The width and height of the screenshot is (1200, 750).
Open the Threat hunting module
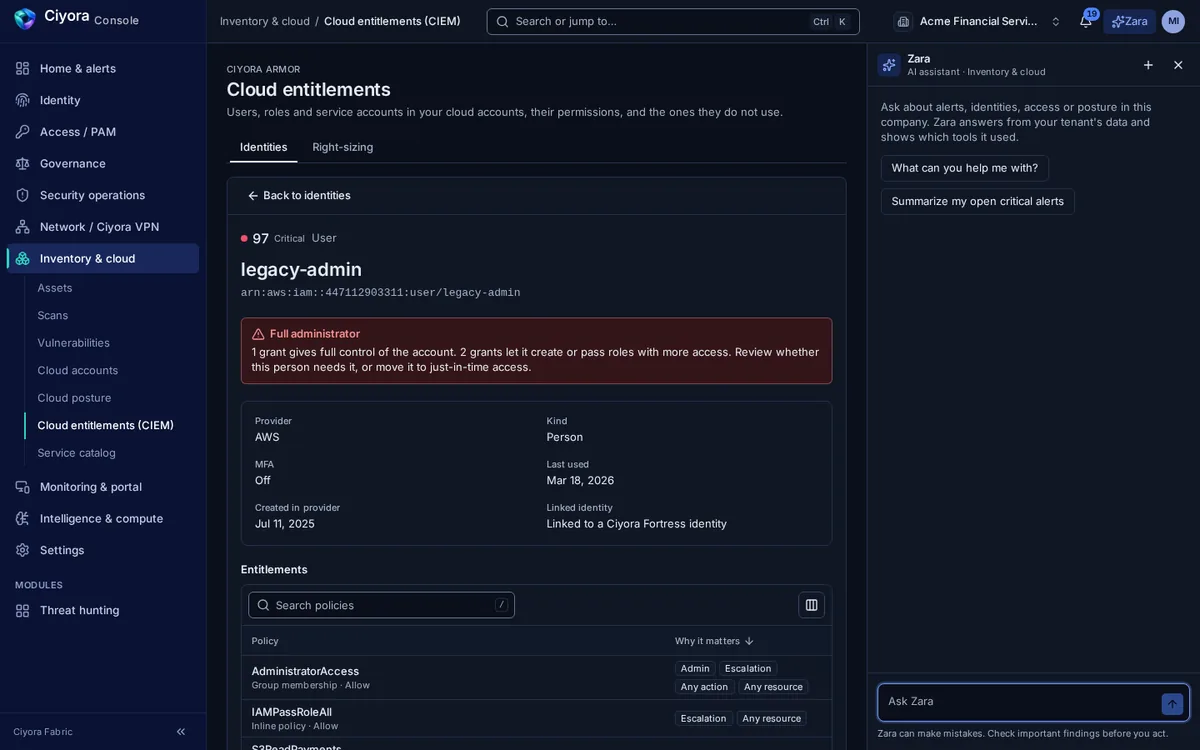103,610
